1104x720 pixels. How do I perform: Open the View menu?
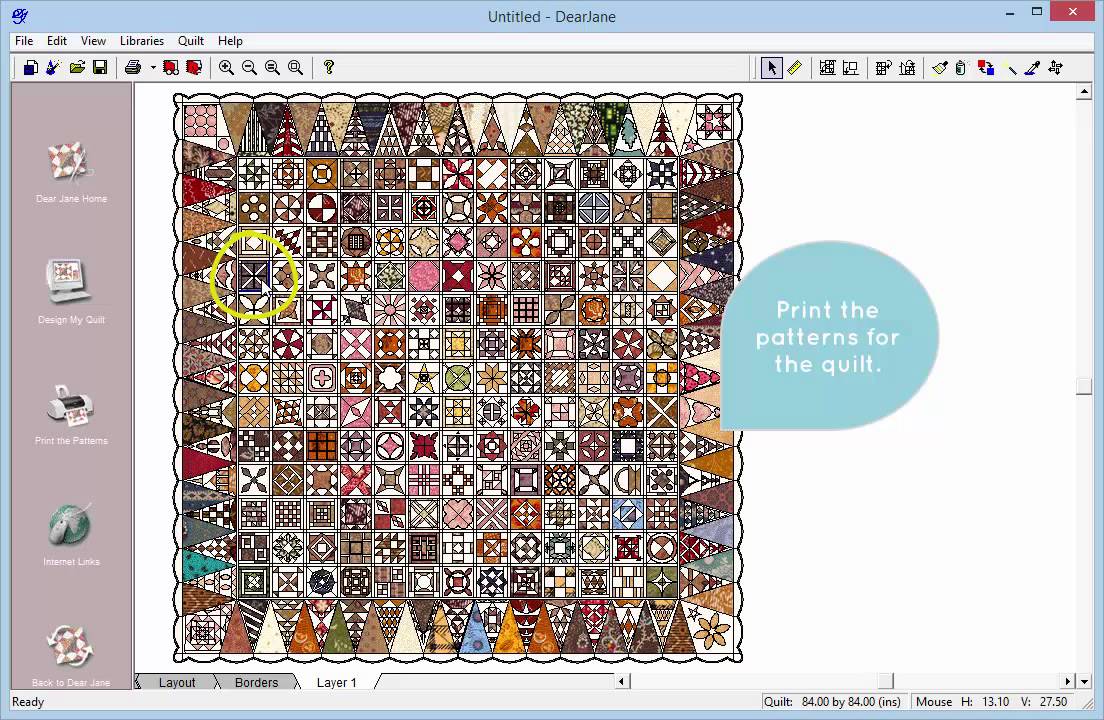click(93, 41)
